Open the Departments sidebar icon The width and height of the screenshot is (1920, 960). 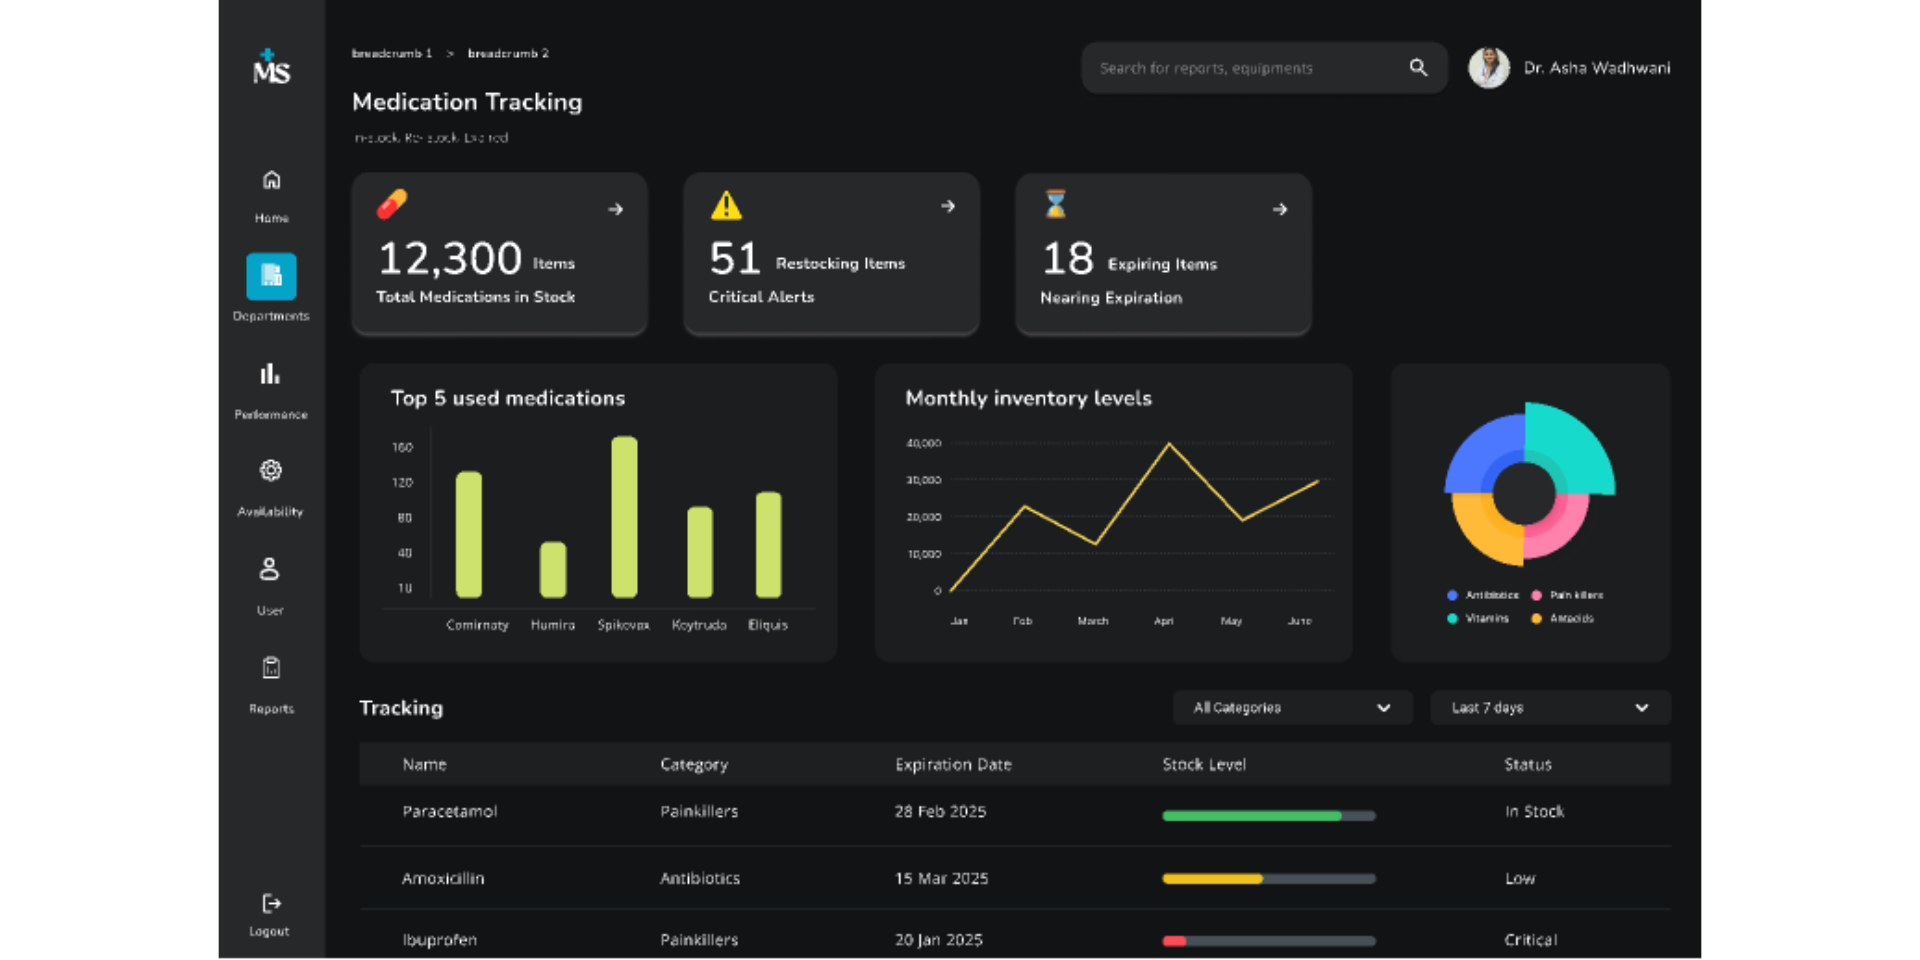coord(271,276)
